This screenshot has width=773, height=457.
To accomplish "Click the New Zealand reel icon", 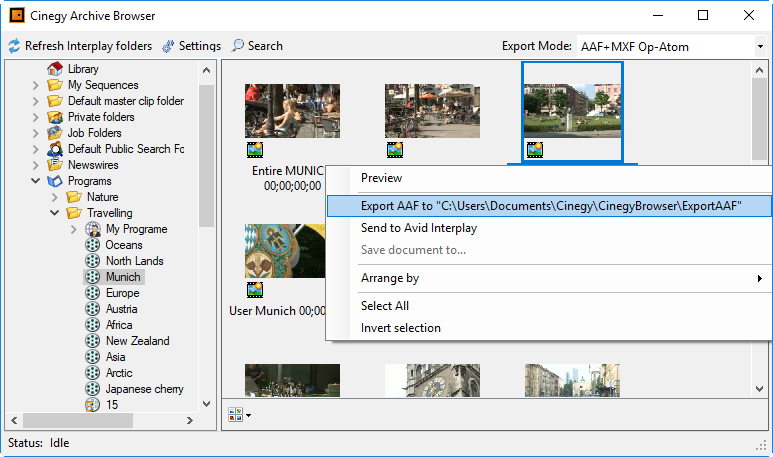I will pyautogui.click(x=93, y=341).
